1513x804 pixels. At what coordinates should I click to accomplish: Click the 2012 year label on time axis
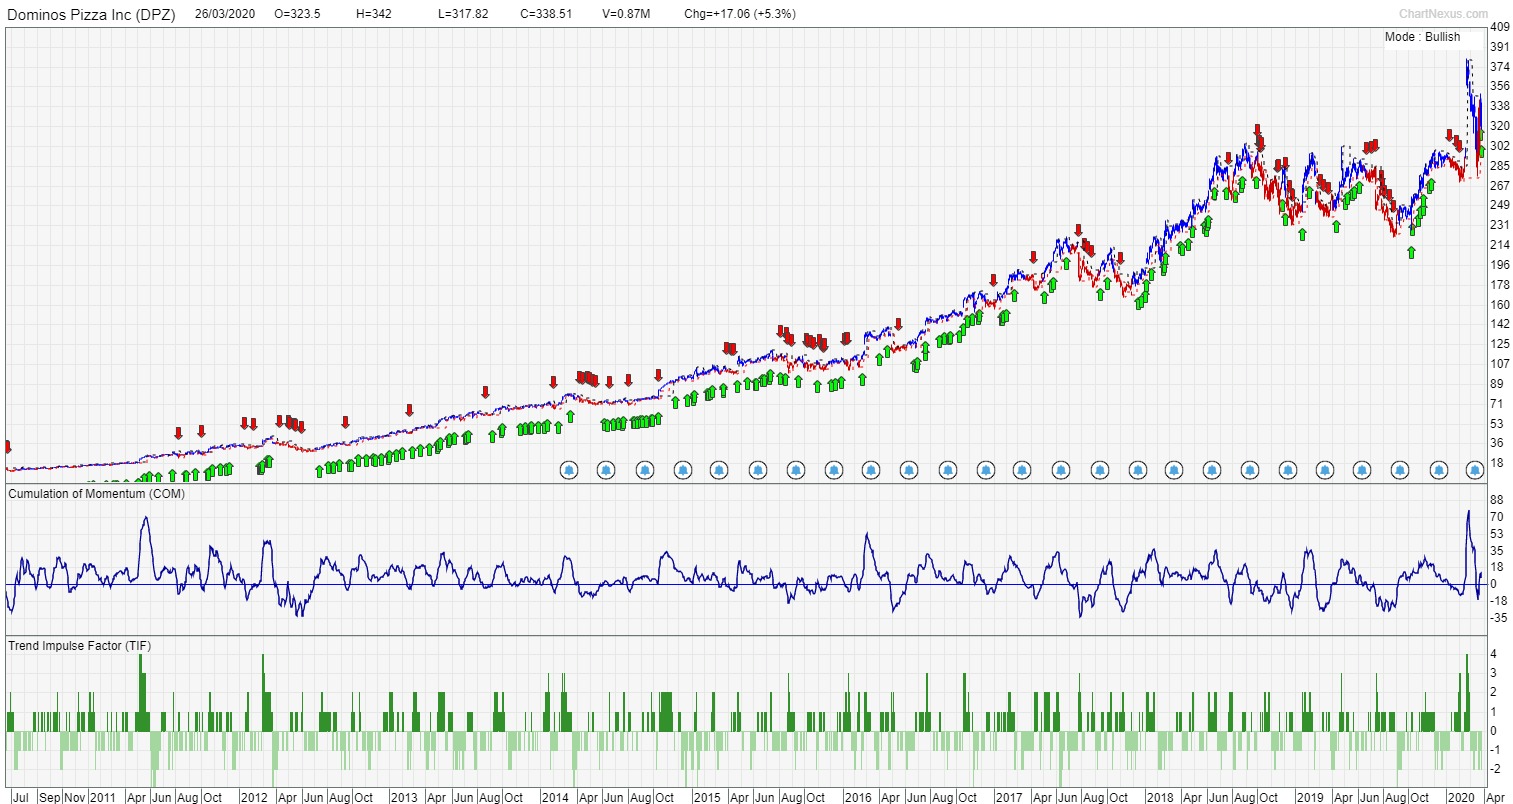pos(254,797)
